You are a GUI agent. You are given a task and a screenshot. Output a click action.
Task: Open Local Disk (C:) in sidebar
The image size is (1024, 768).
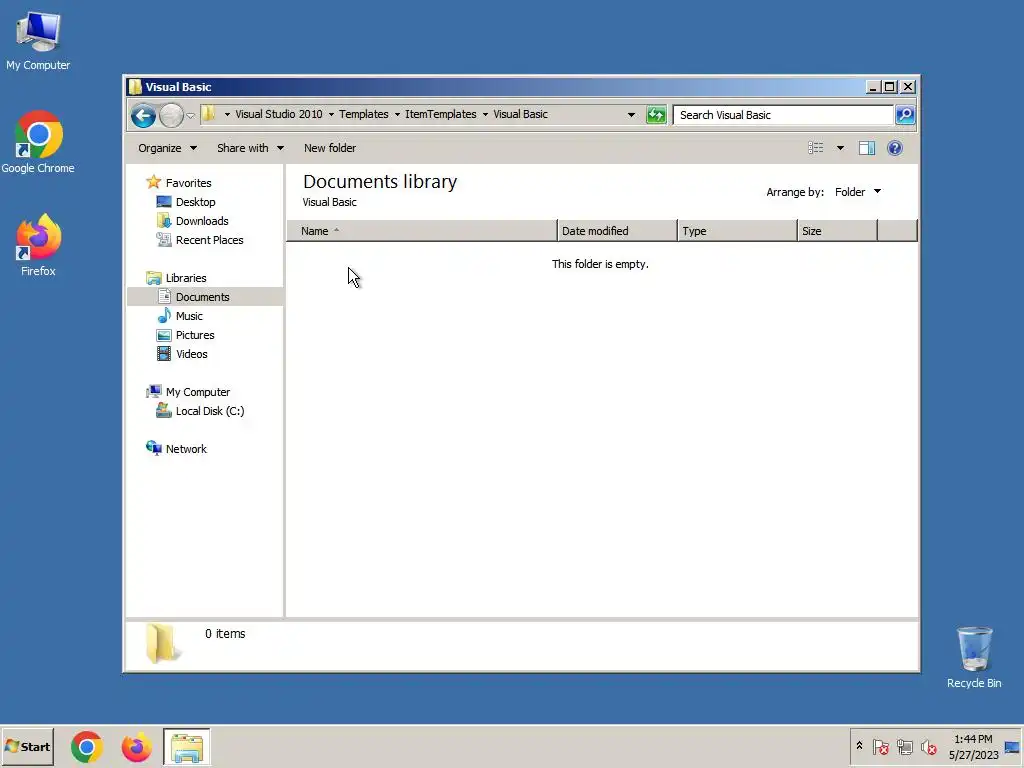210,411
